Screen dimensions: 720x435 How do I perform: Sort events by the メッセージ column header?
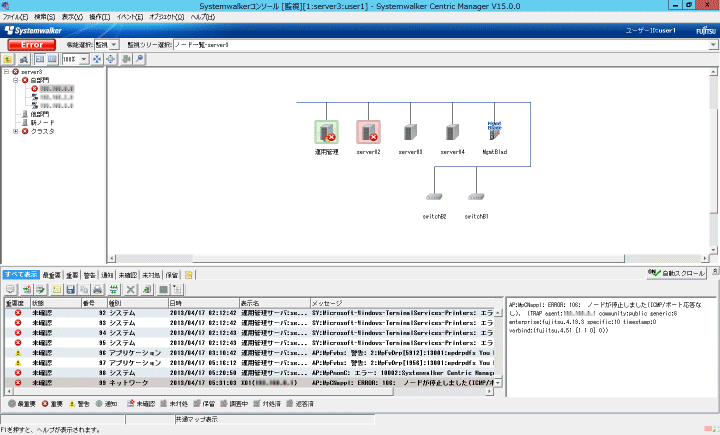[x=402, y=303]
